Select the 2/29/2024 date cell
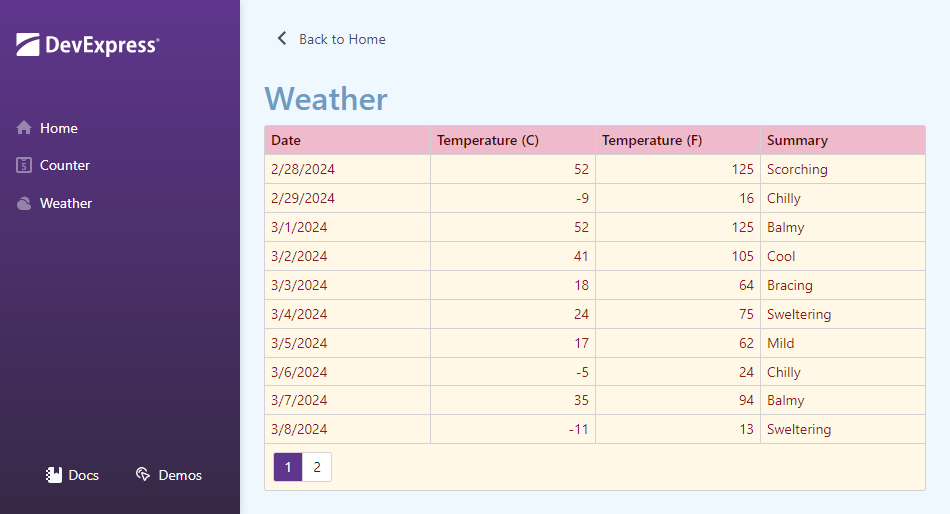This screenshot has height=514, width=950. [348, 198]
